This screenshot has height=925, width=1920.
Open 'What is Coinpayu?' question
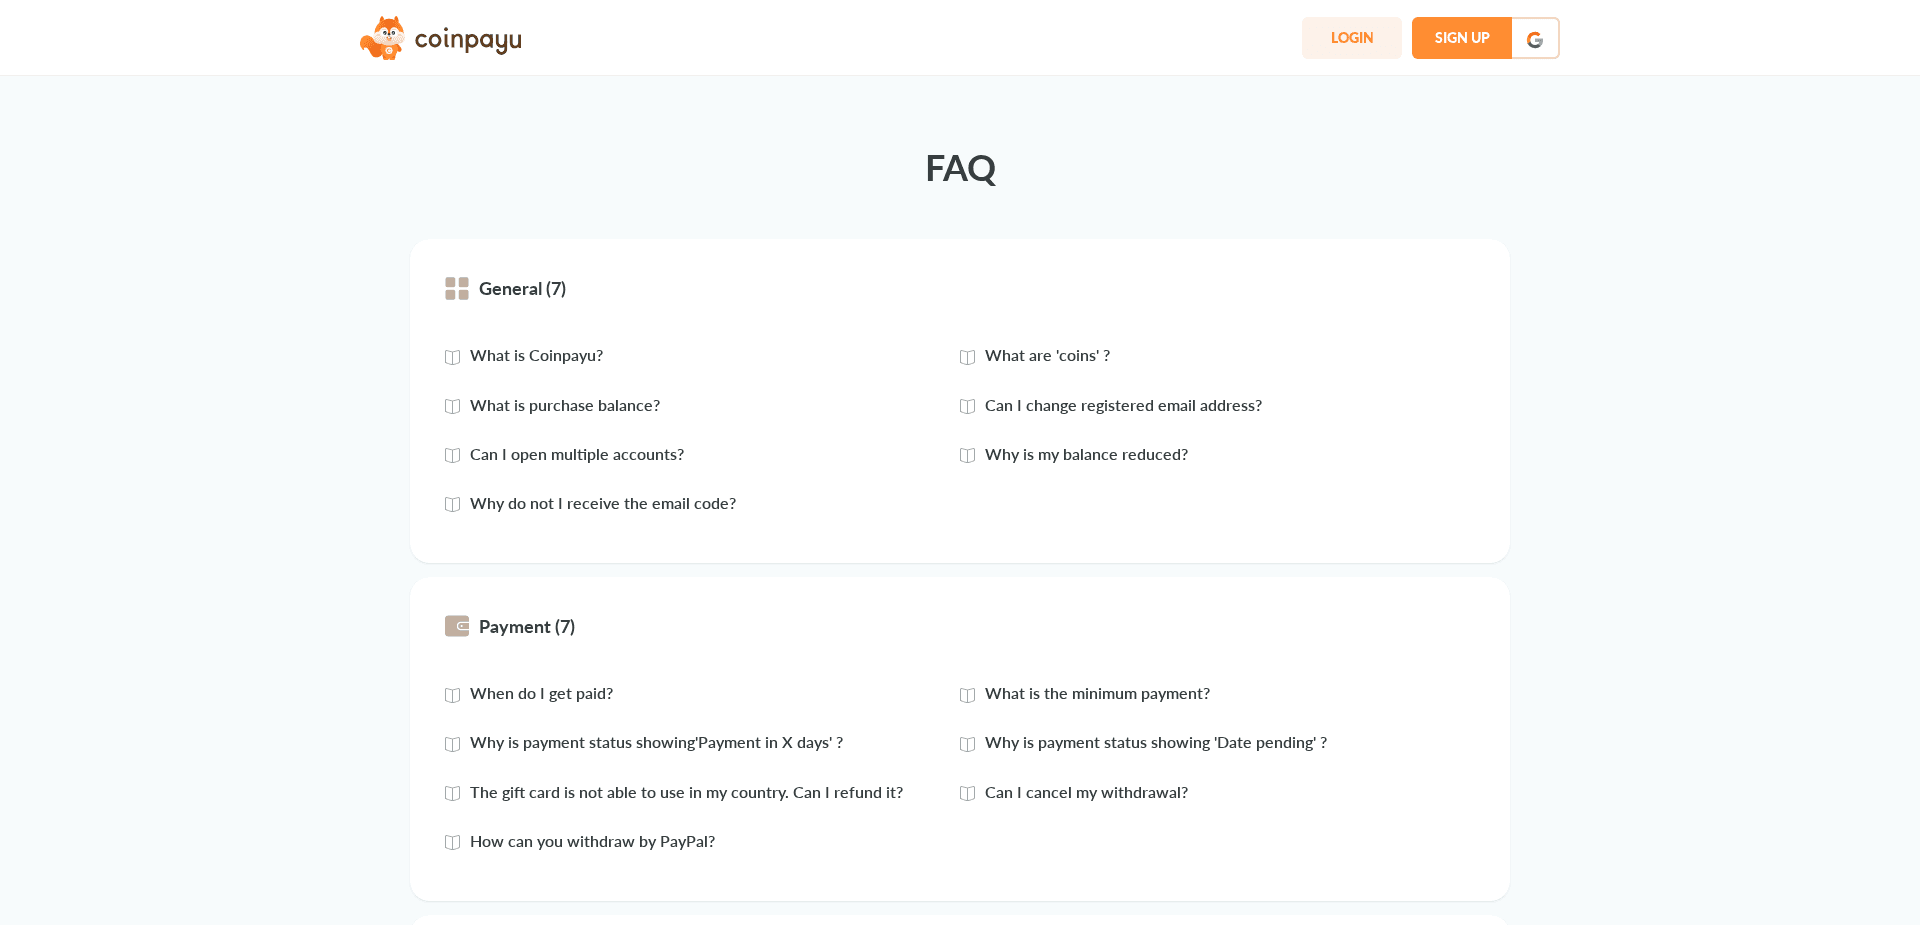pyautogui.click(x=536, y=356)
